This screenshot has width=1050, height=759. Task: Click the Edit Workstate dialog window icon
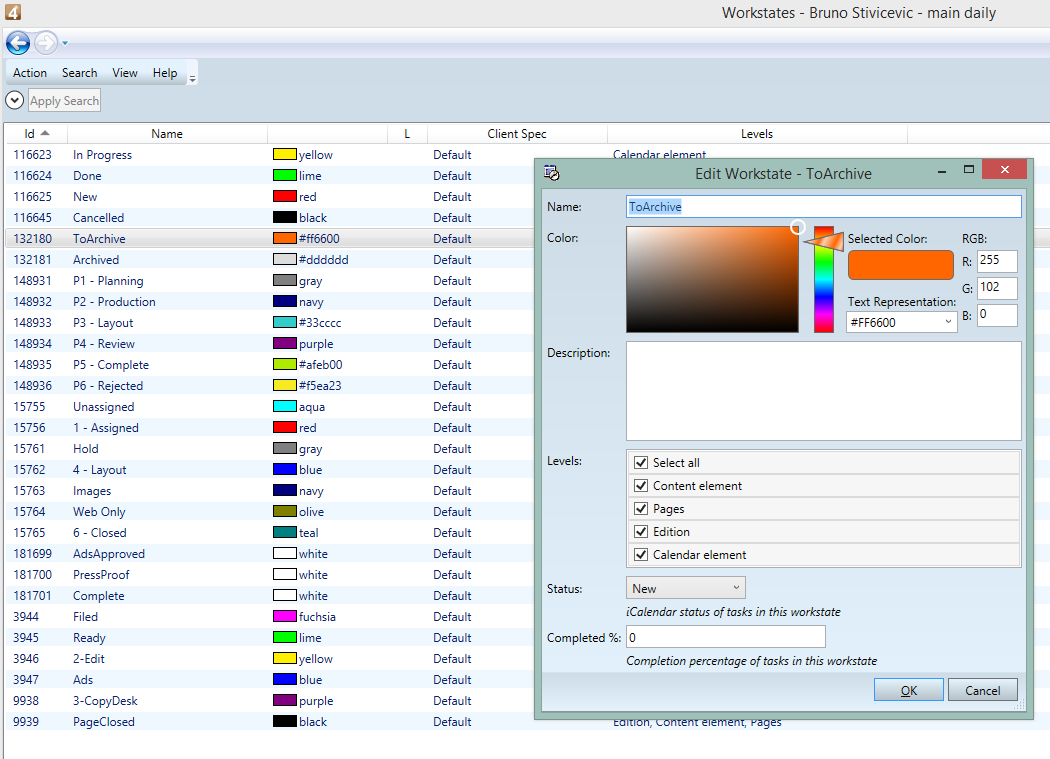point(551,173)
